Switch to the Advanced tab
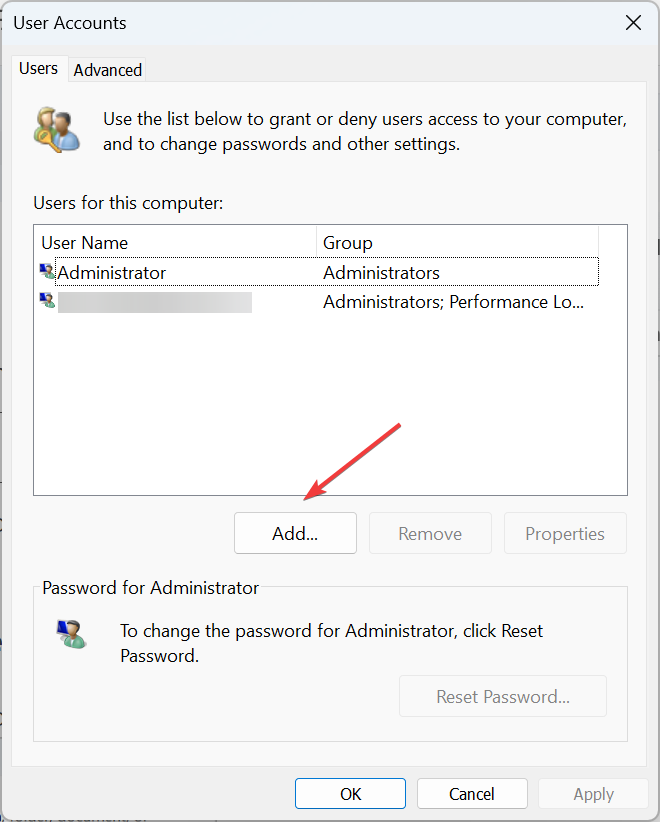660x822 pixels. pyautogui.click(x=107, y=70)
